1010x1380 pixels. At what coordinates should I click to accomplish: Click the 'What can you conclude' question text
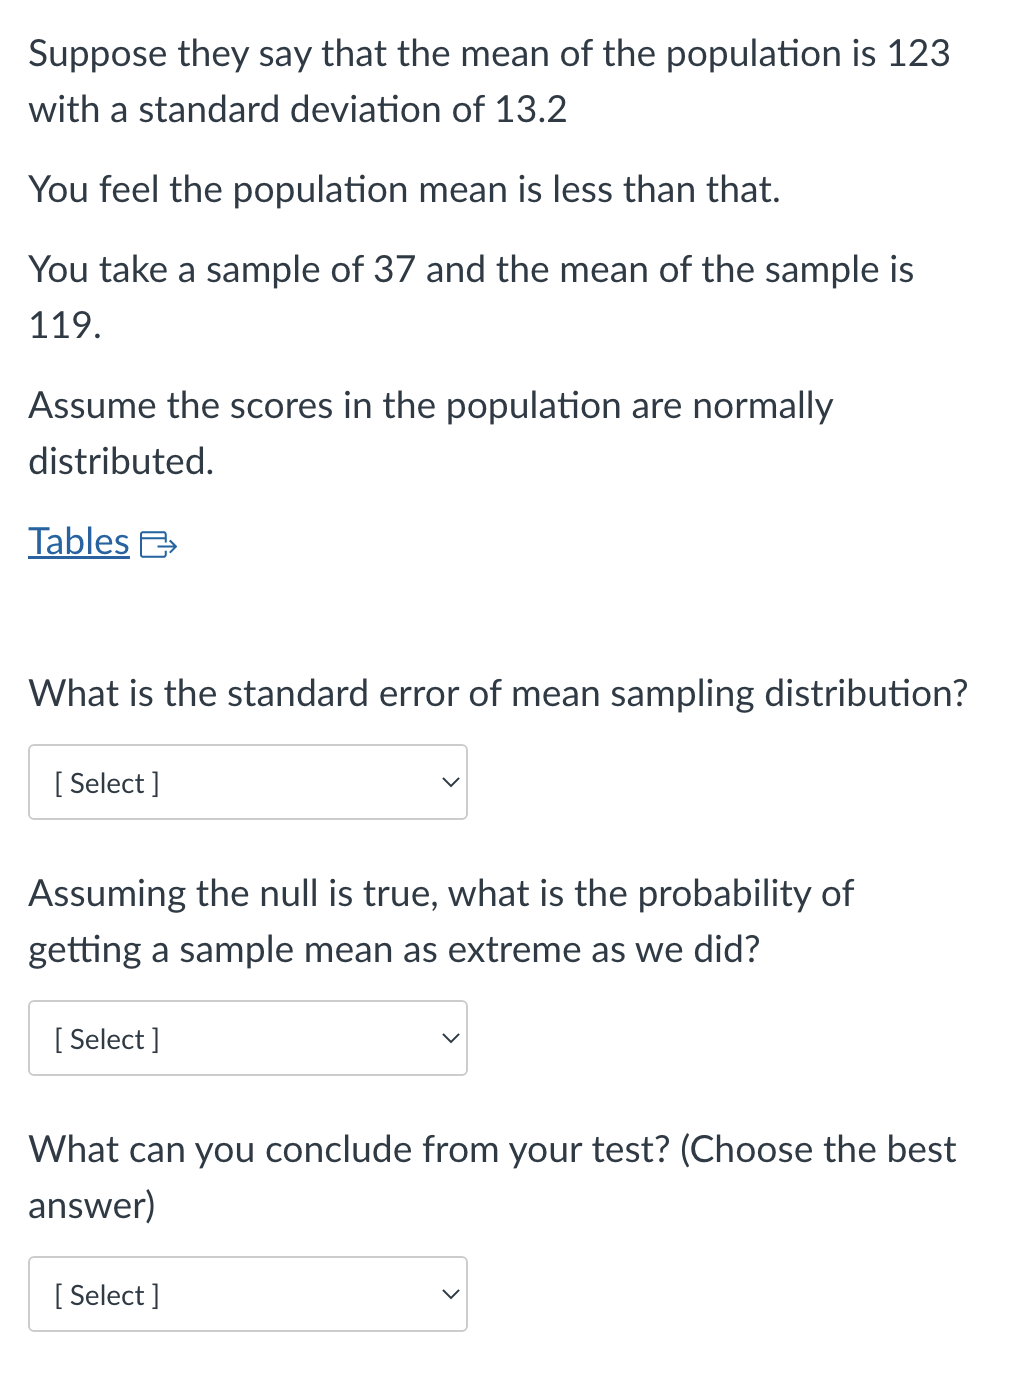click(x=492, y=1177)
